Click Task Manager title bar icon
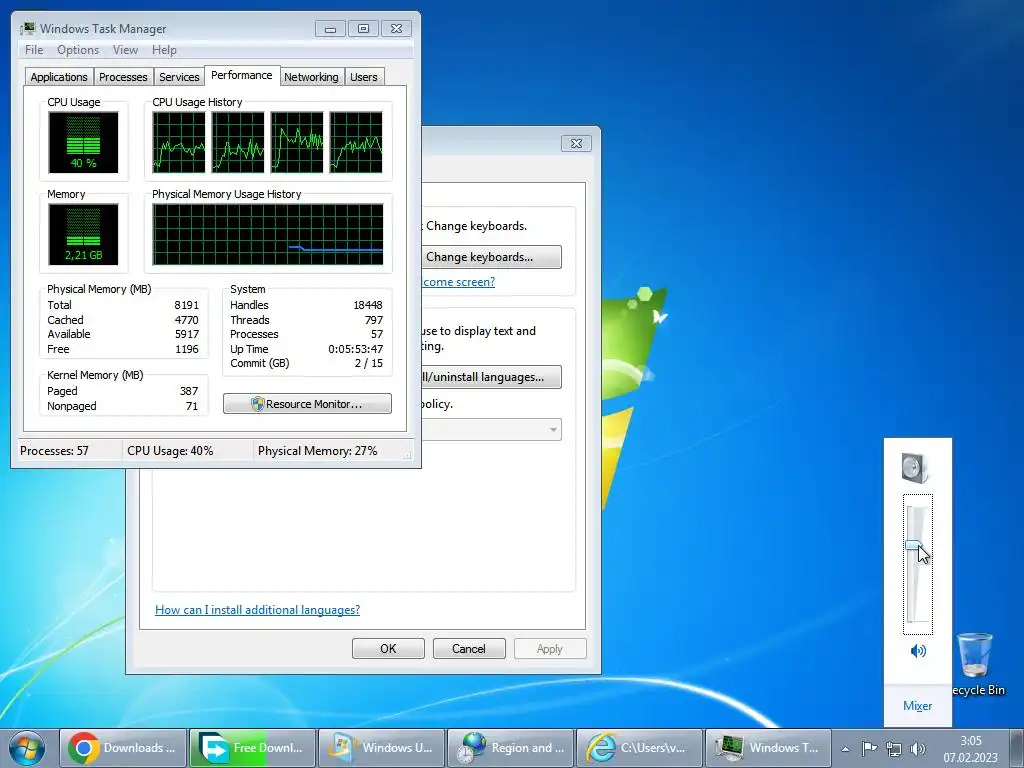Viewport: 1024px width, 768px height. [x=27, y=29]
